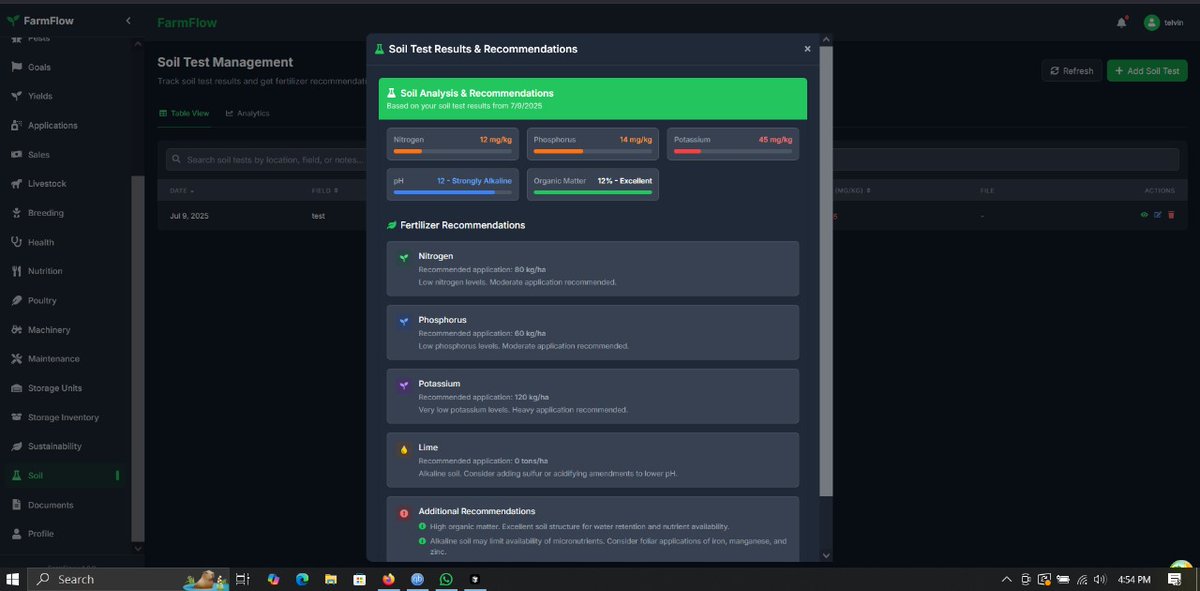This screenshot has height=591, width=1200.
Task: Click Add Soil Test button
Action: [1147, 71]
